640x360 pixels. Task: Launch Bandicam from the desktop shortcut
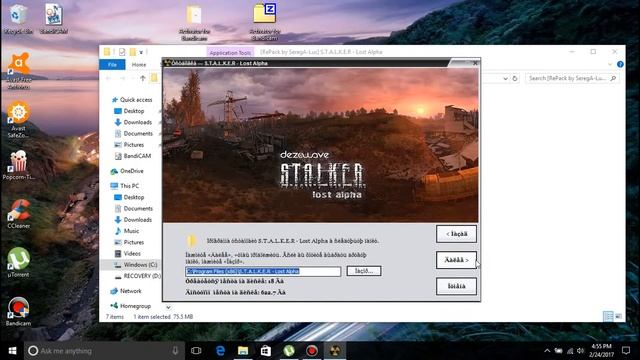pos(18,311)
